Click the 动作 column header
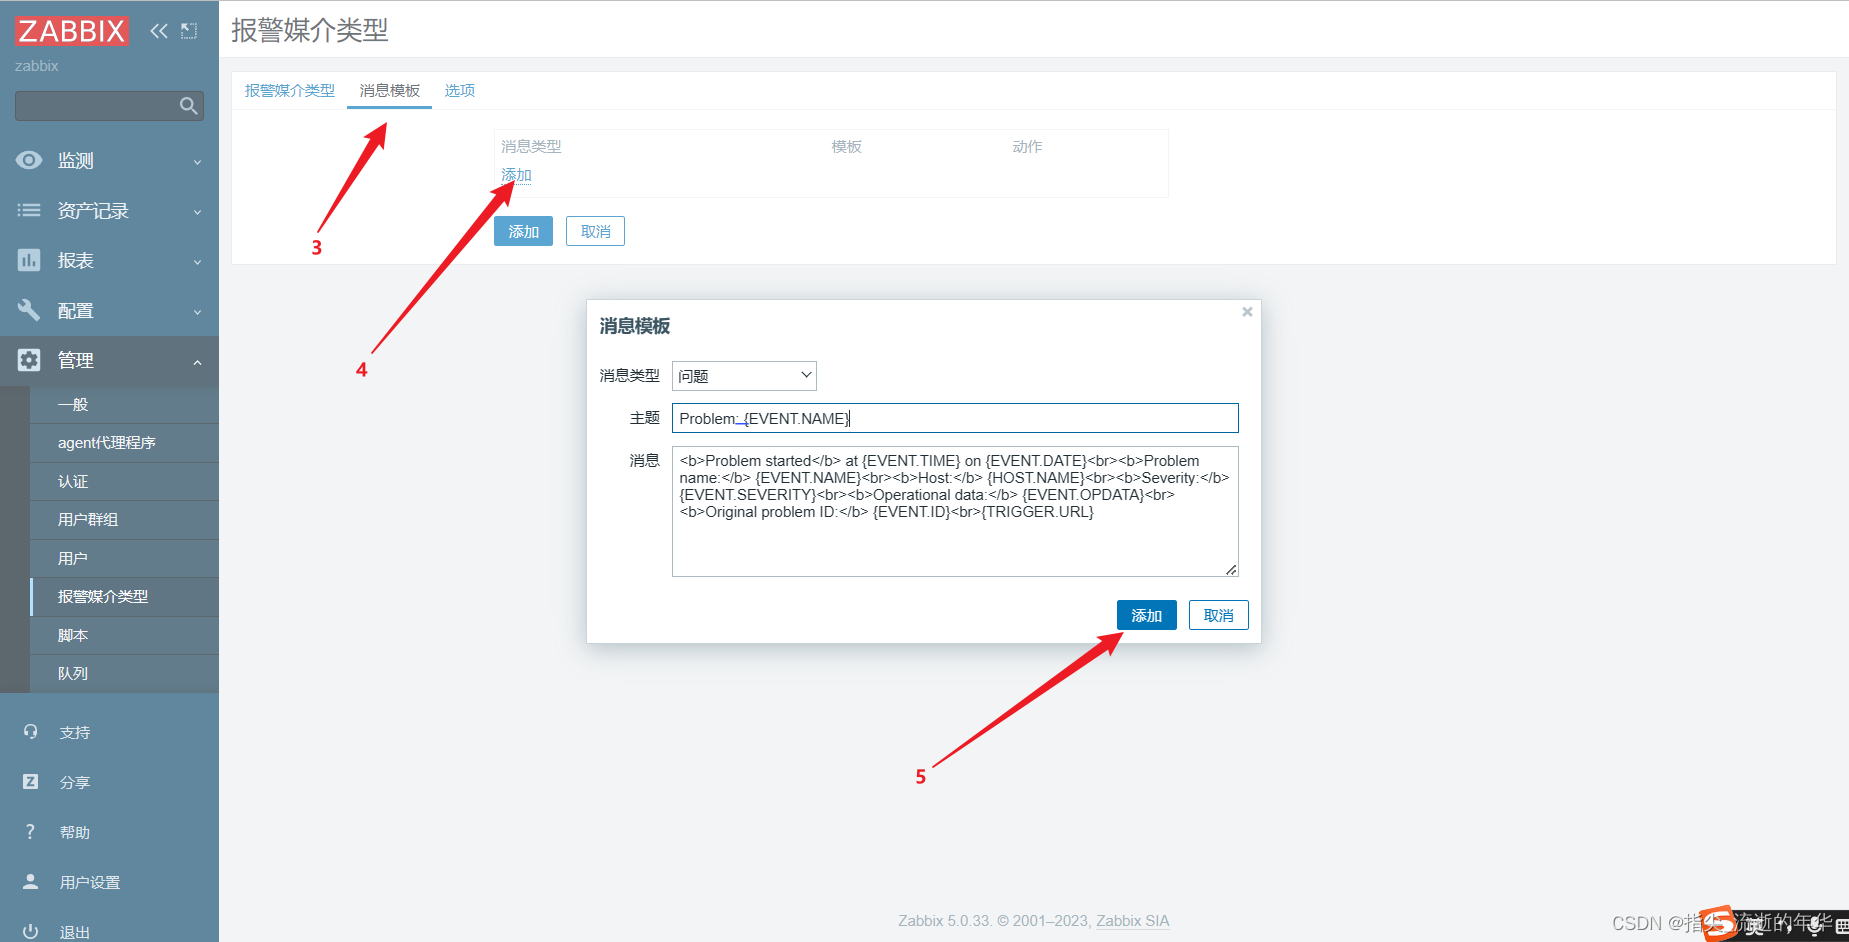This screenshot has height=942, width=1849. pyautogui.click(x=1027, y=146)
